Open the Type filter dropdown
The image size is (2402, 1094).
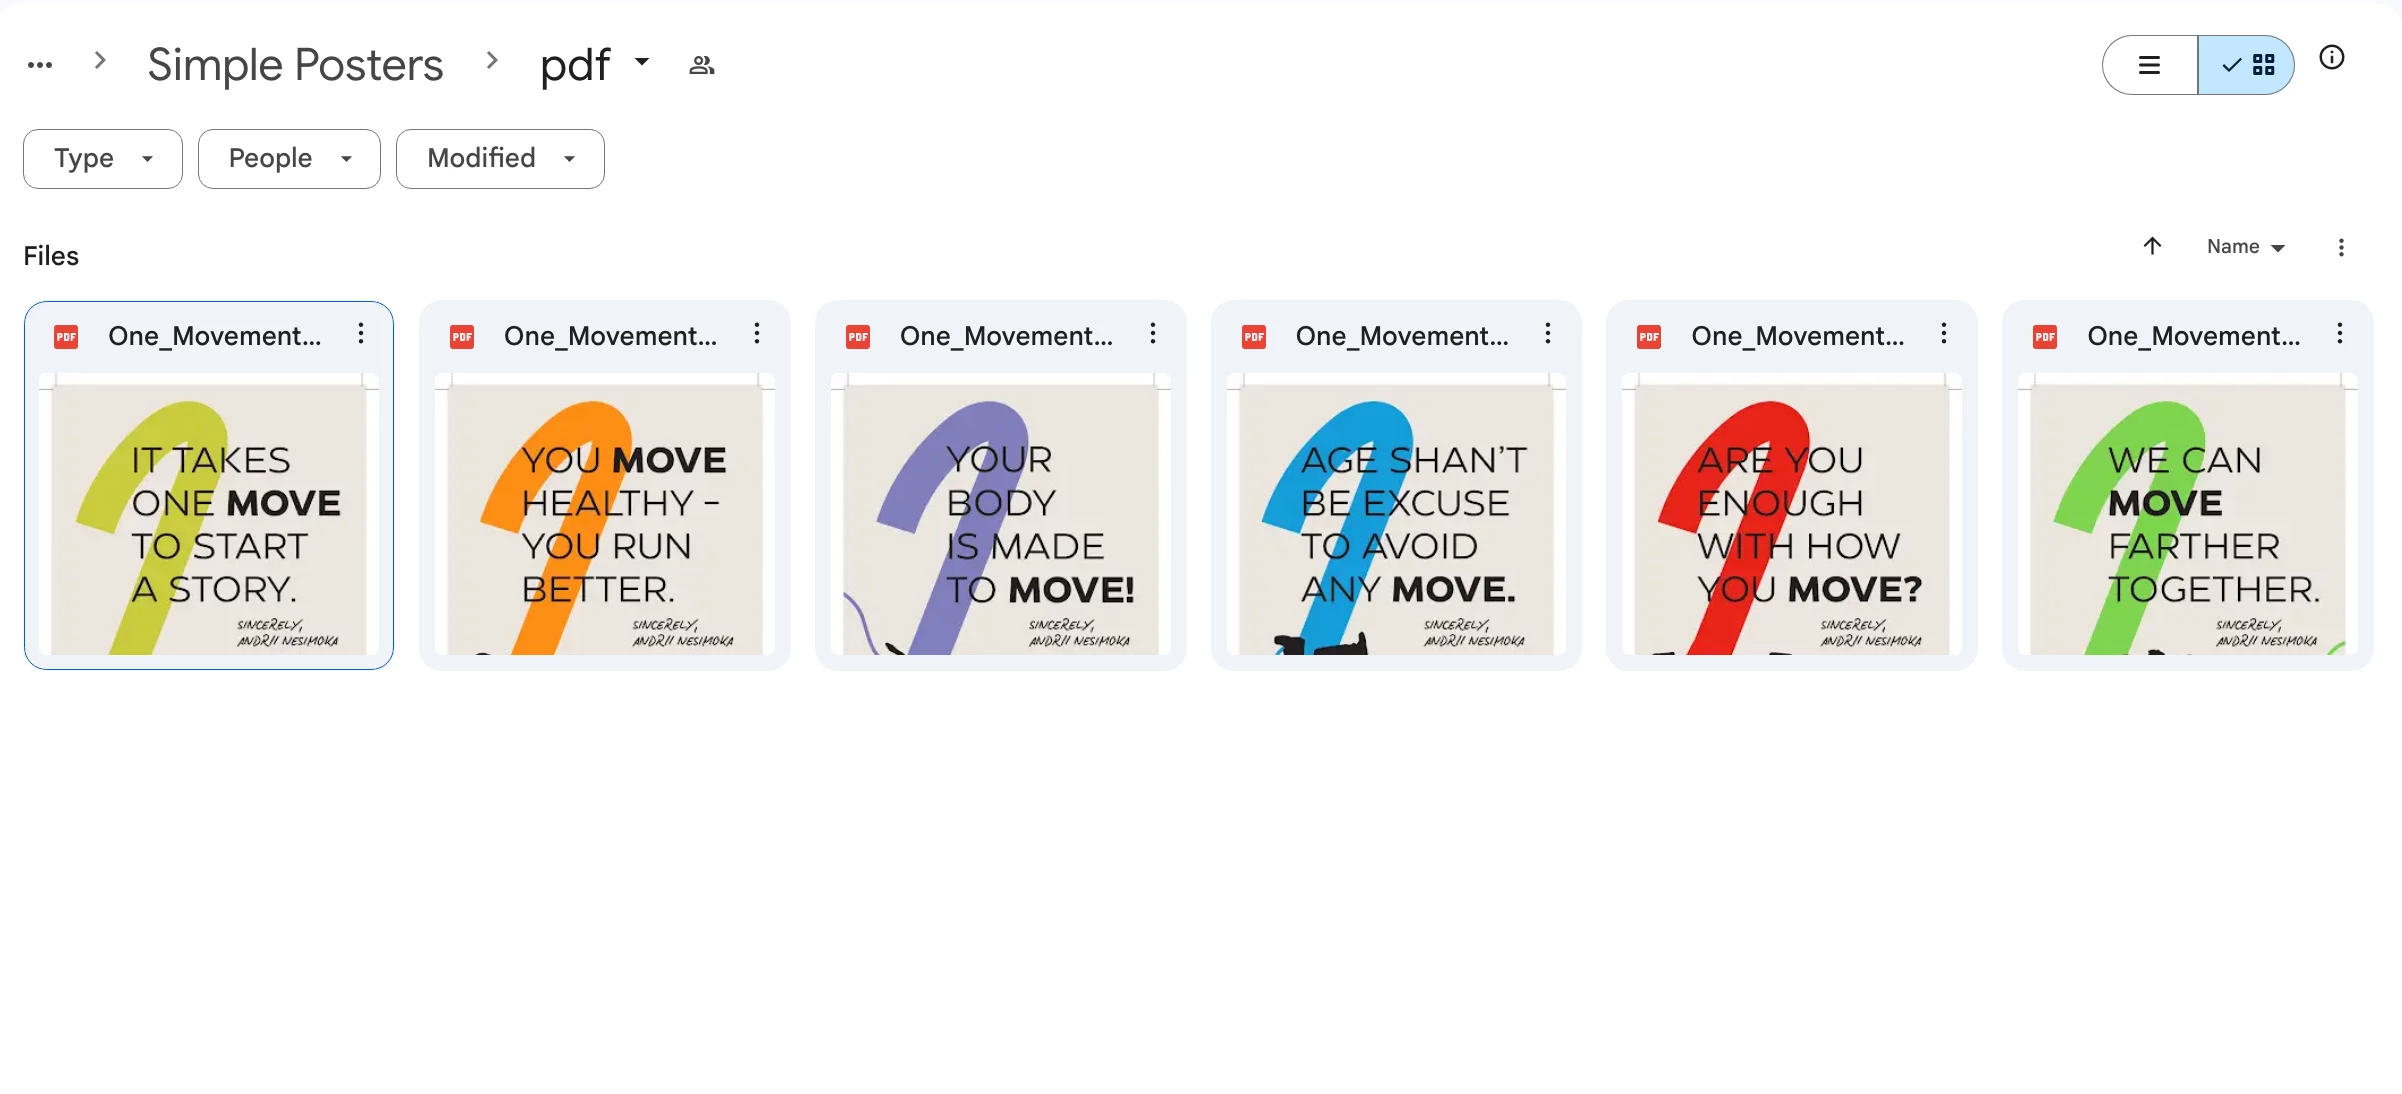pos(103,158)
